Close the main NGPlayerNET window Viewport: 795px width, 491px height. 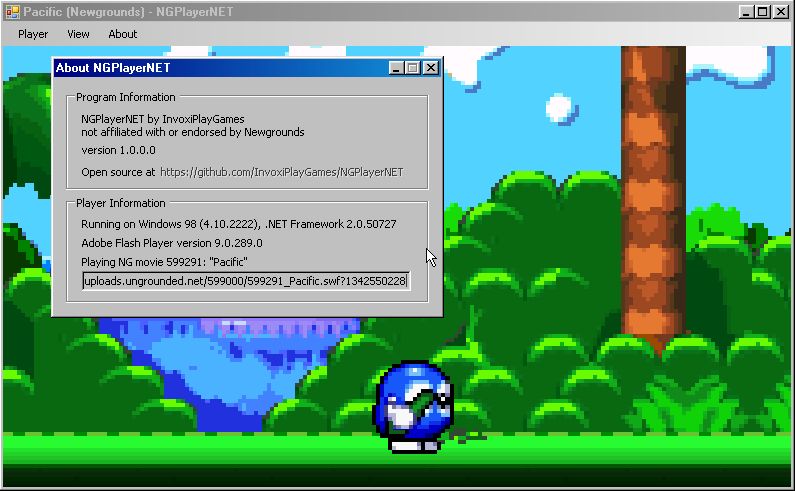pyautogui.click(x=781, y=12)
